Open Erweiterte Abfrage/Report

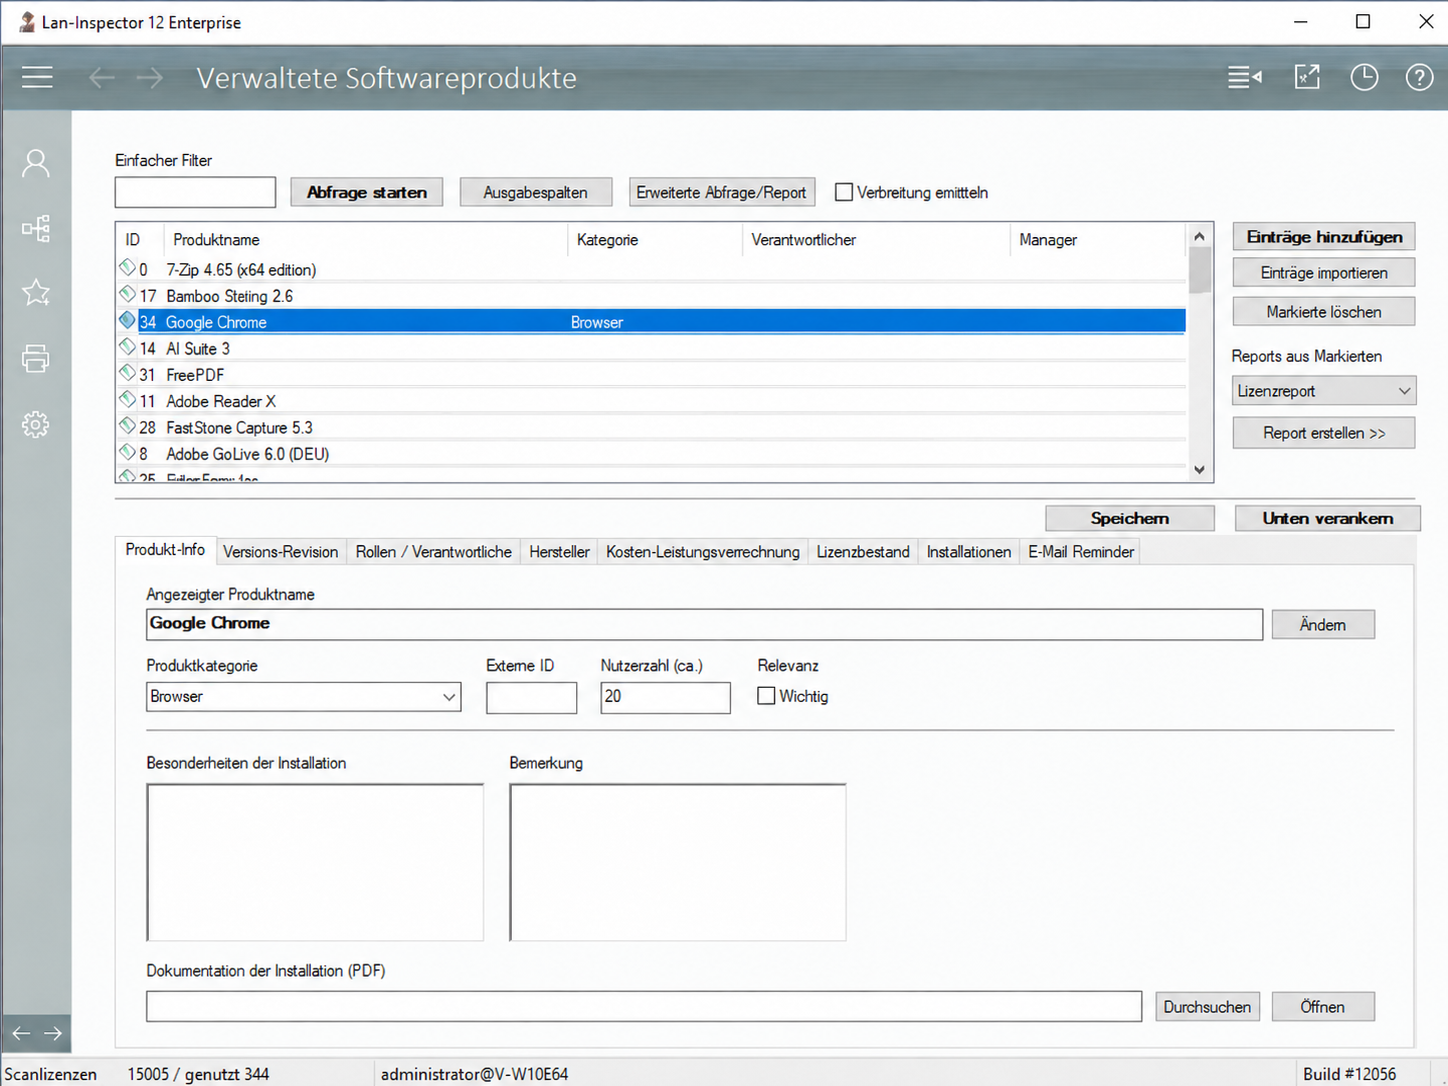(722, 192)
